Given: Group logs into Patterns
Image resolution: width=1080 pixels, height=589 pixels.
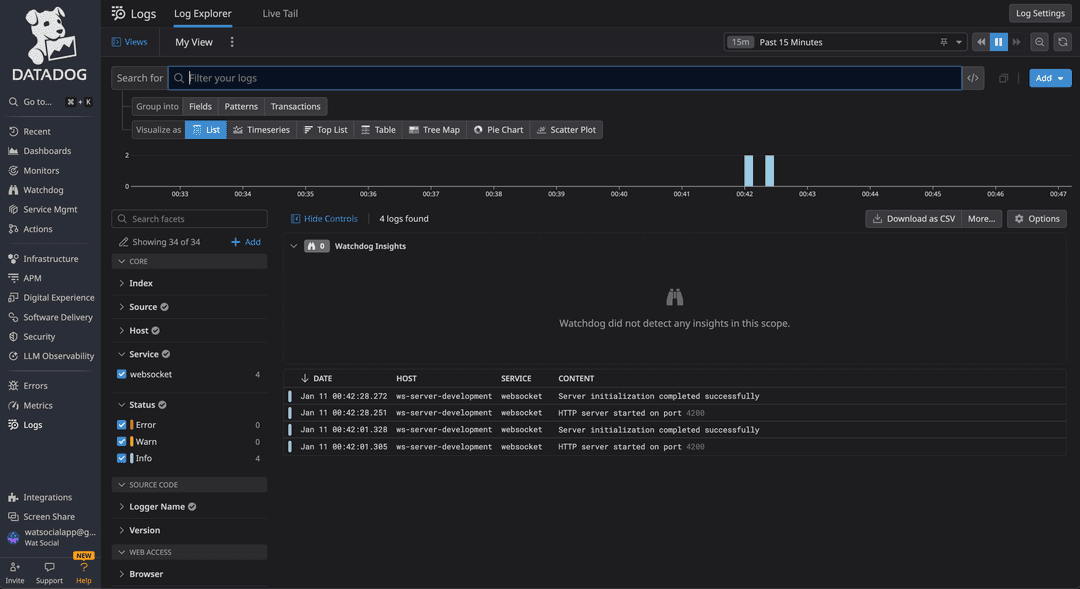Looking at the screenshot, I should 241,107.
